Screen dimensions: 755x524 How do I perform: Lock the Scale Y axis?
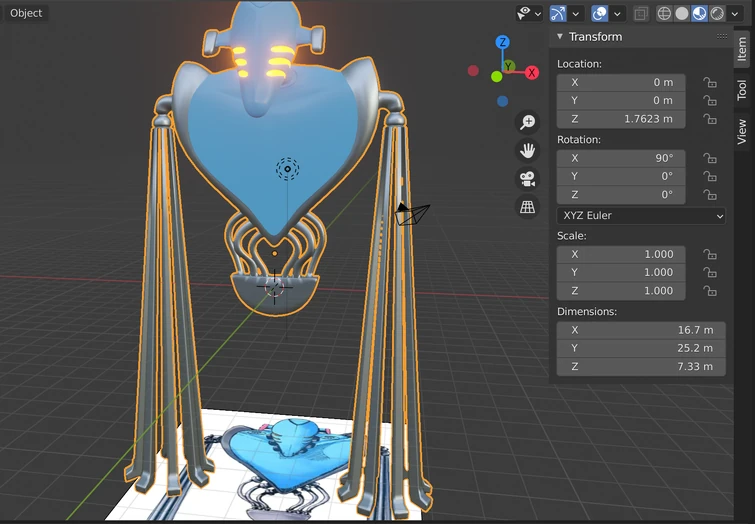tap(710, 273)
